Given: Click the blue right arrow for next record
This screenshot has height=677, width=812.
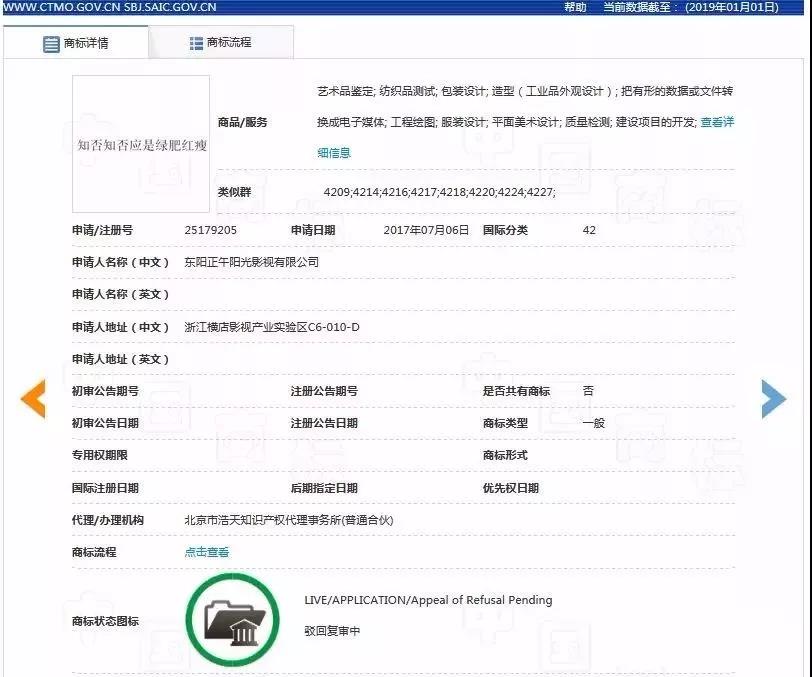Looking at the screenshot, I should tap(774, 398).
